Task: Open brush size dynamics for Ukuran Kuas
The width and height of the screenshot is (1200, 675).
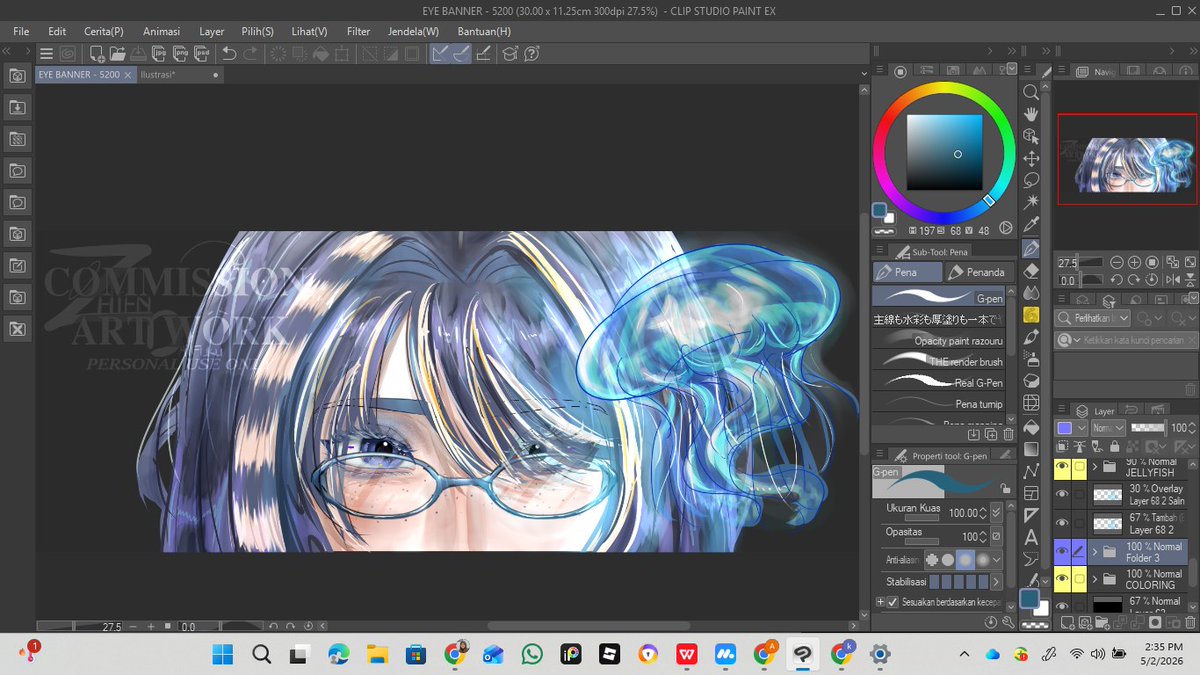Action: click(996, 513)
